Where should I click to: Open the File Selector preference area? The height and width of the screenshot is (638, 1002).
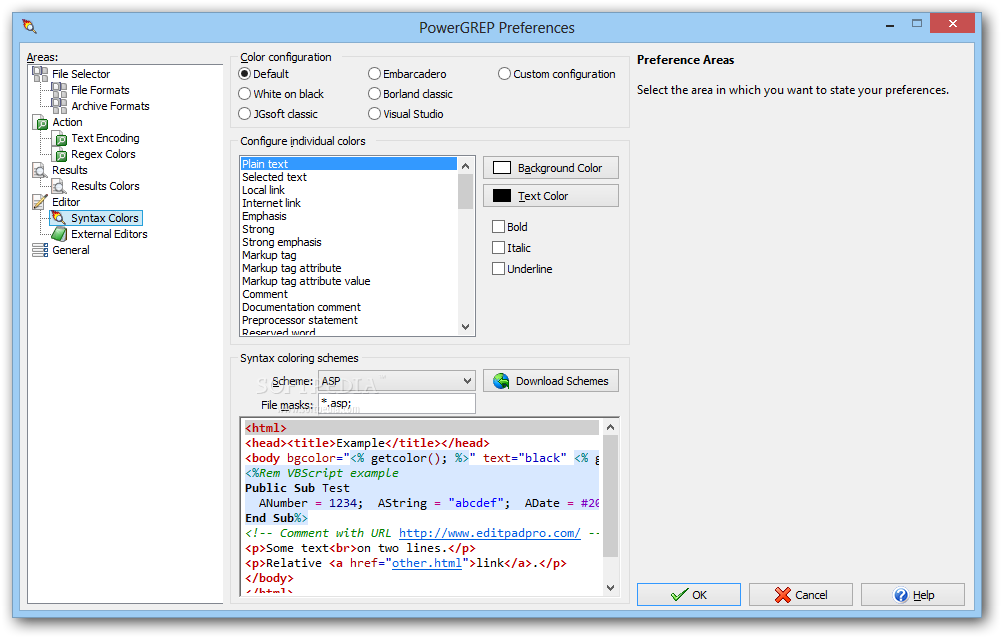(81, 74)
